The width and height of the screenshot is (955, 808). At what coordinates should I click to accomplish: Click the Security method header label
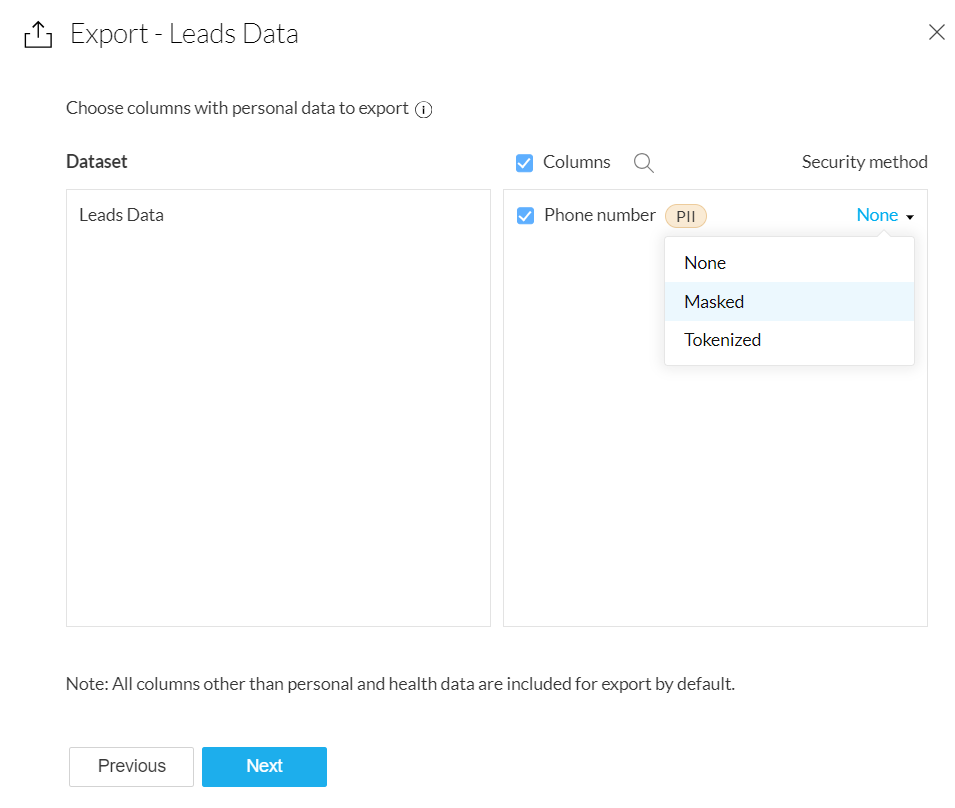[864, 162]
